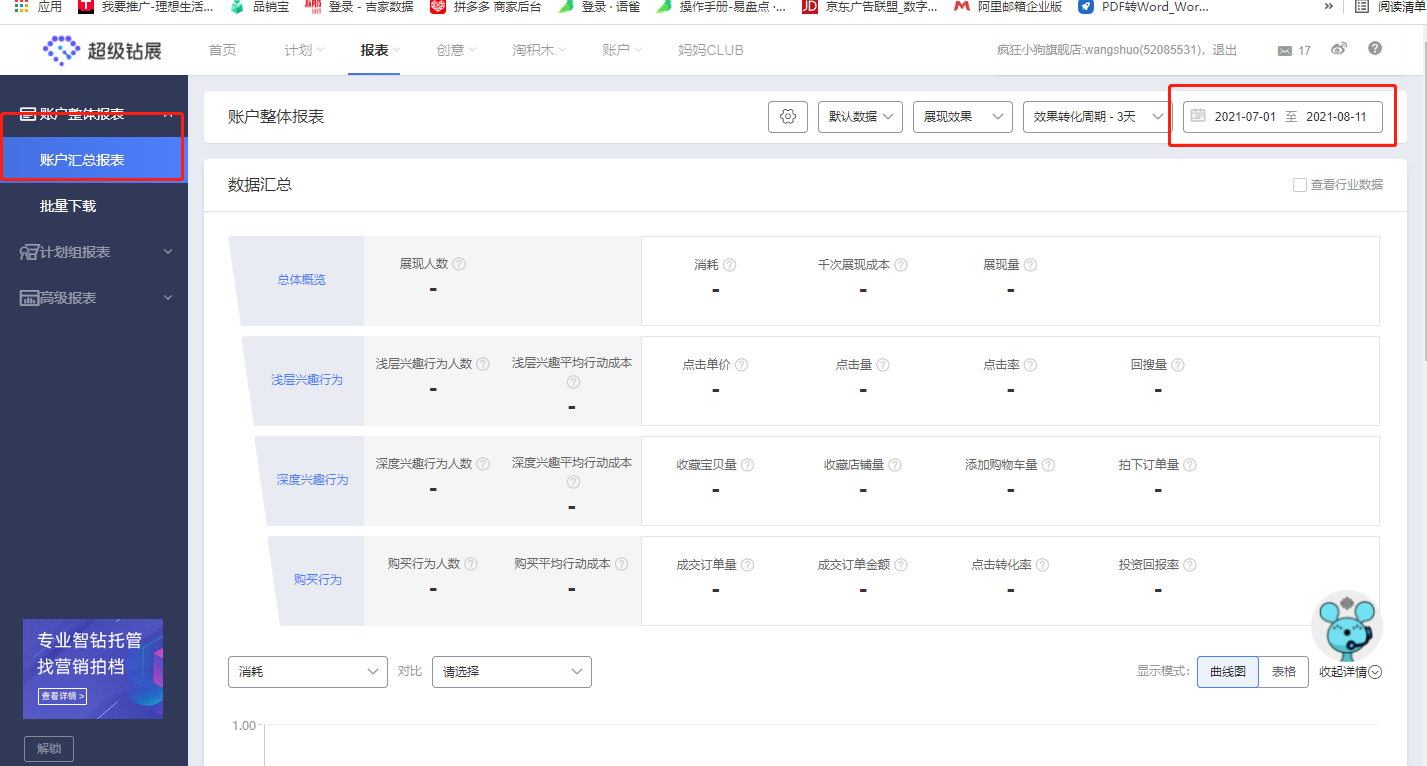Open the 效果转化周期 - 3天 dropdown
This screenshot has height=766, width=1427.
pos(1097,117)
